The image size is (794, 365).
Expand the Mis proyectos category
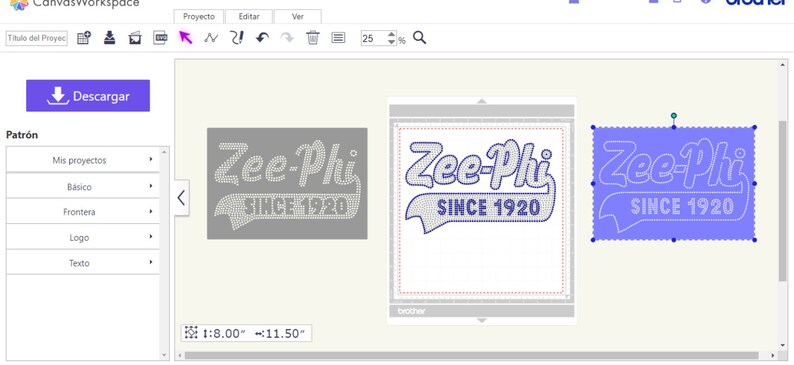[83, 160]
